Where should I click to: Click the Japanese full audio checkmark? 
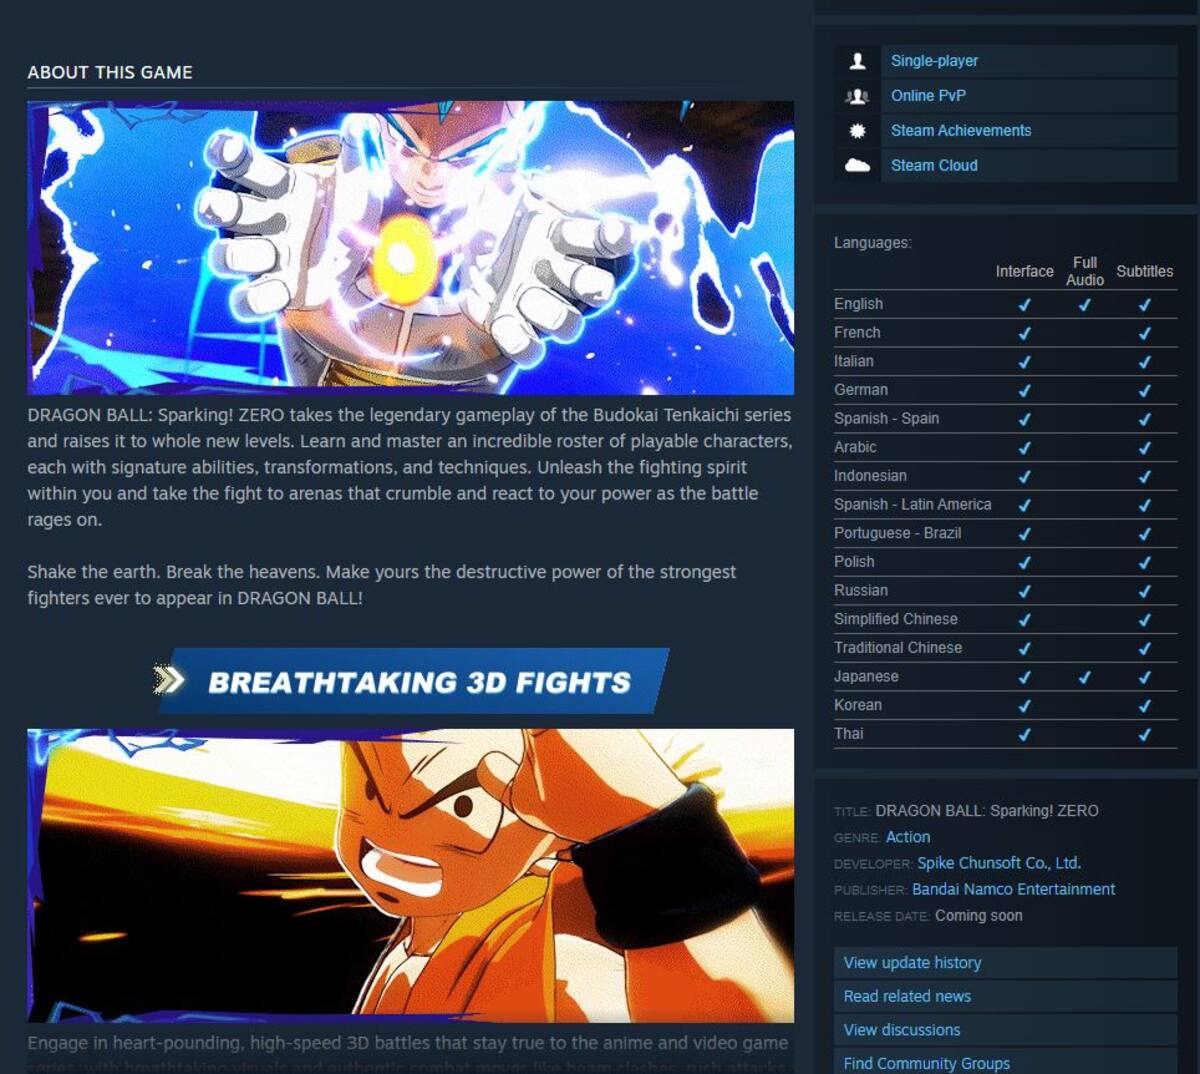pos(1084,677)
